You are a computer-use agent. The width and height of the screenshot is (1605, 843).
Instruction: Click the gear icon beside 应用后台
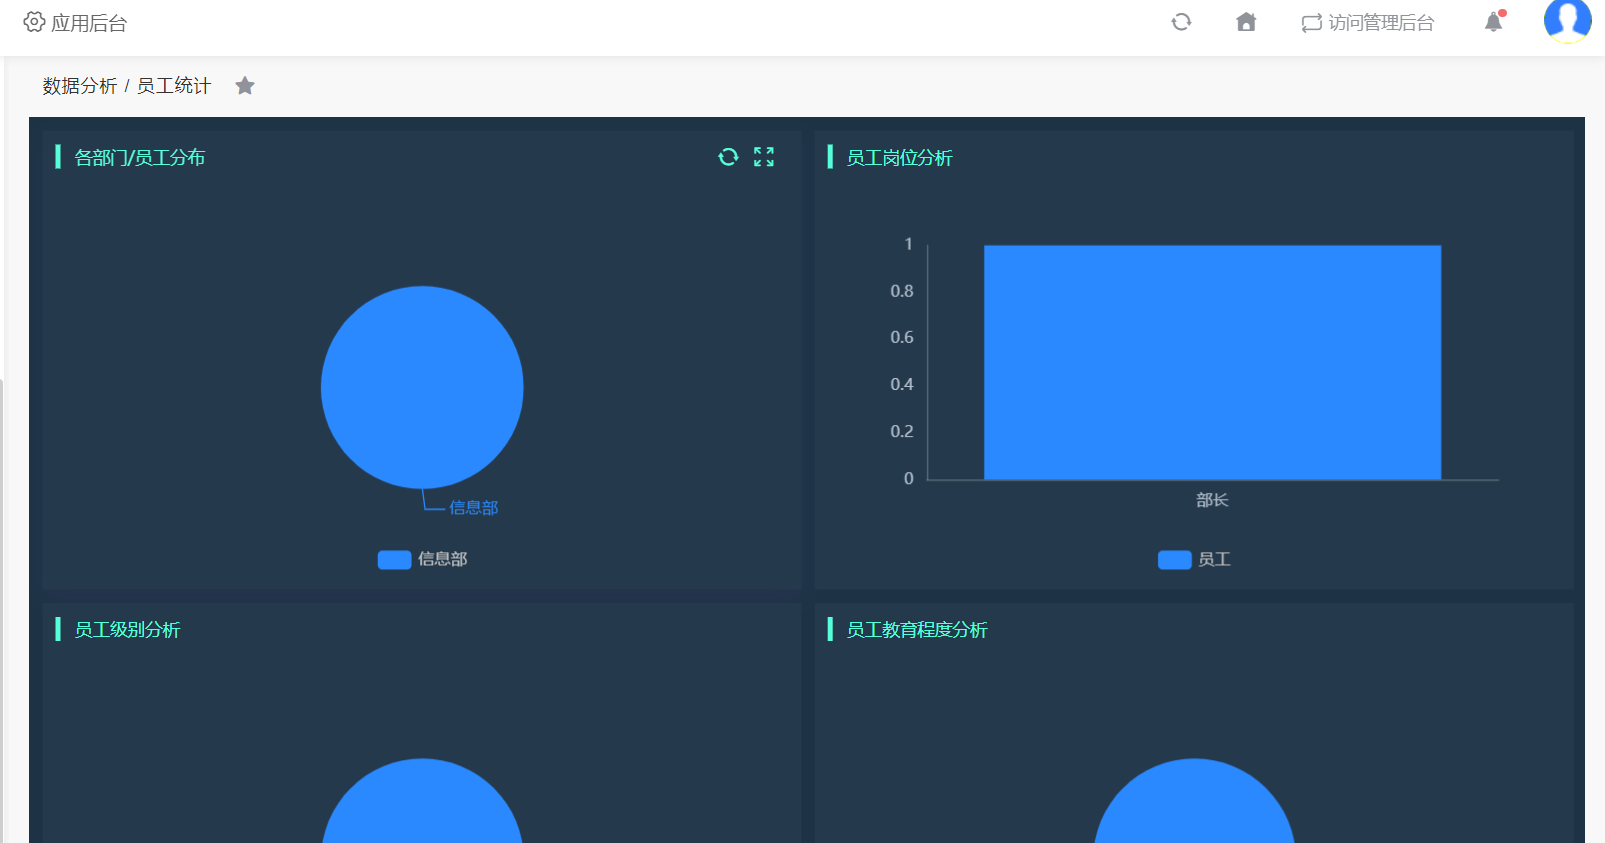pos(34,22)
